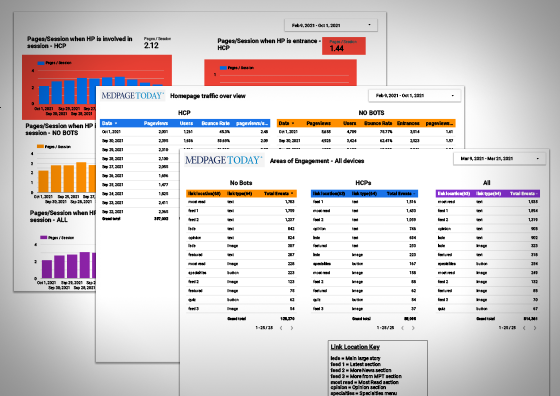Click blue Pages/Session legend in HCP involved chart
Screen dimensions: 560x396
click(54, 63)
